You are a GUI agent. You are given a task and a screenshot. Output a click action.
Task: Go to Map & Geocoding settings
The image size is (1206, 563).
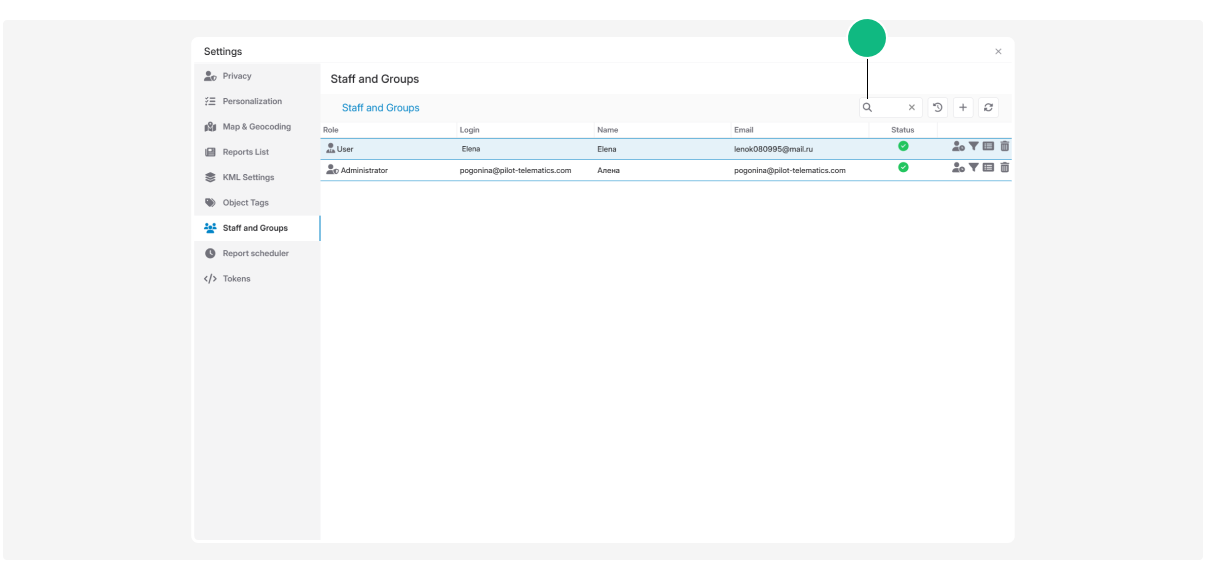[x=256, y=127]
